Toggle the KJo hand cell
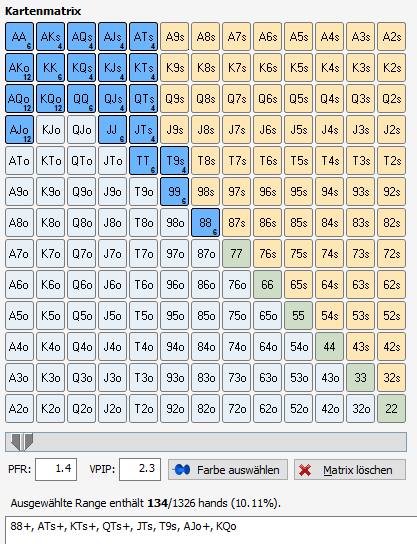Viewport: 417px width, 544px height. (x=51, y=130)
